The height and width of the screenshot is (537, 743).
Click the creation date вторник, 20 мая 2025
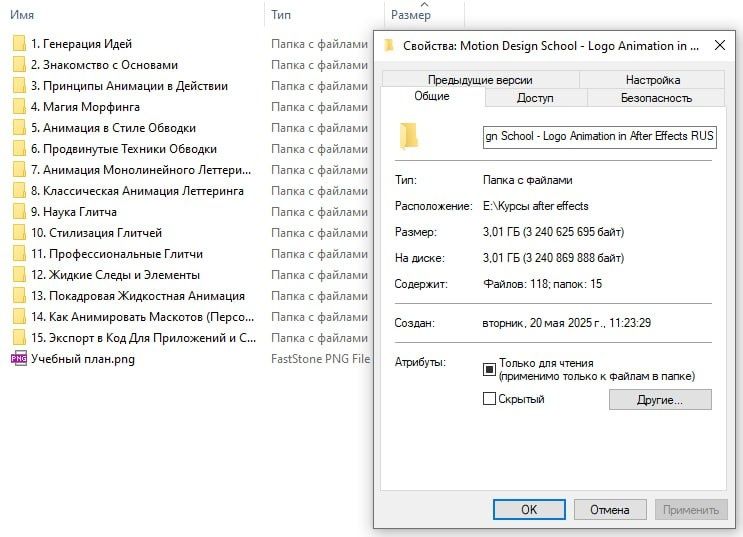[566, 323]
